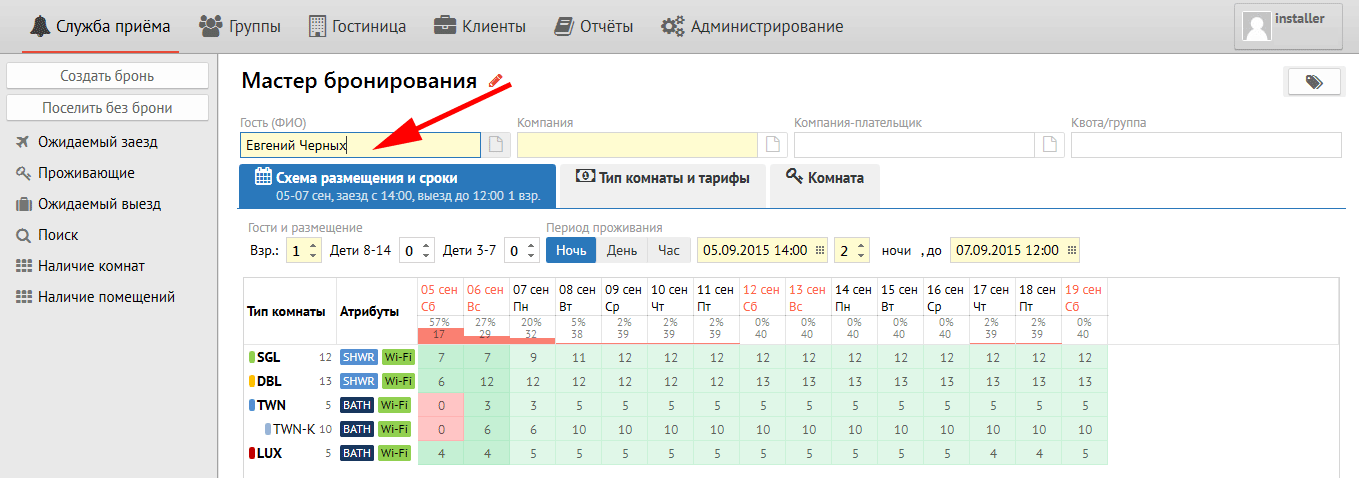Open the Клиенты menu
Image resolution: width=1359 pixels, height=478 pixels.
click(x=480, y=26)
